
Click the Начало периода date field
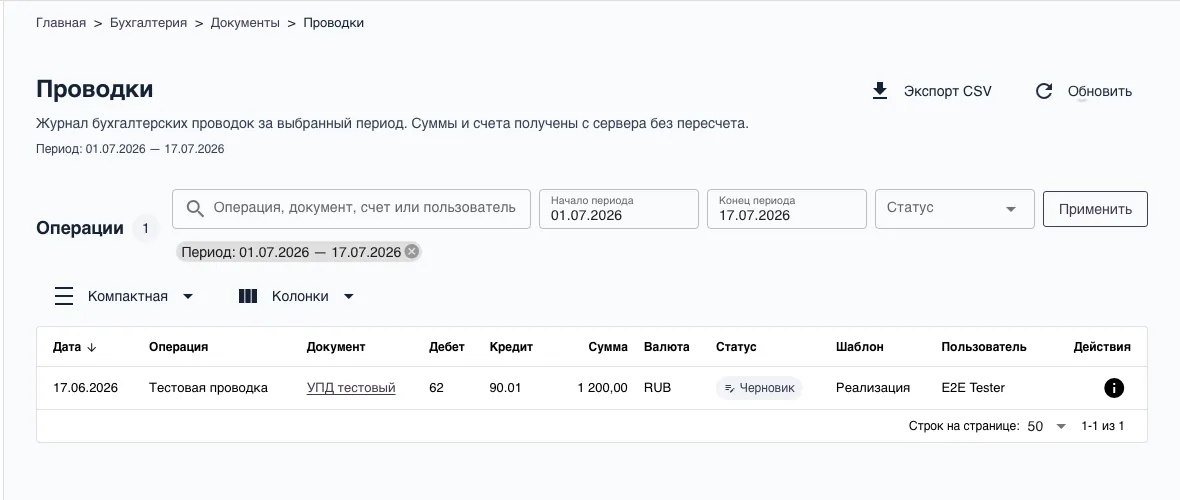pos(619,209)
